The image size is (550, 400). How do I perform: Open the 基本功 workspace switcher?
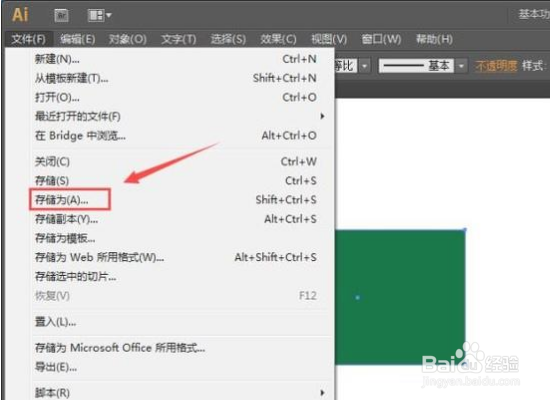pos(534,14)
